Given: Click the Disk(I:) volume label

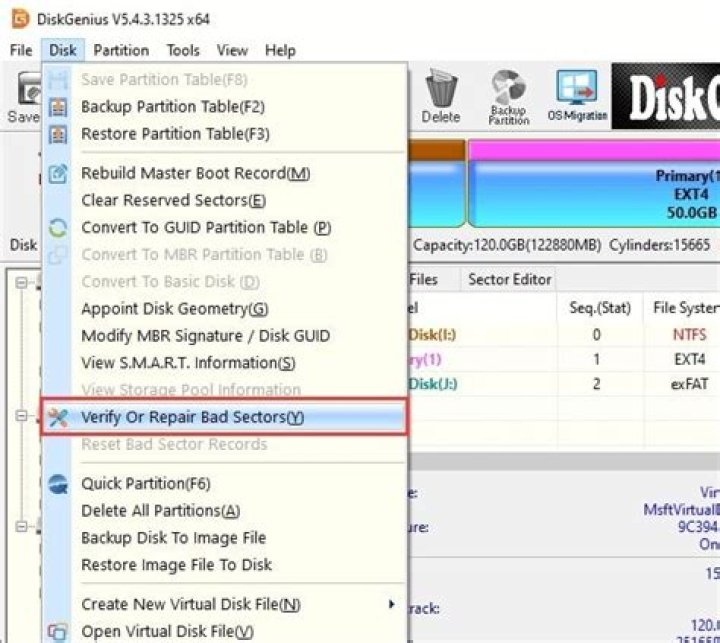Looking at the screenshot, I should 432,335.
